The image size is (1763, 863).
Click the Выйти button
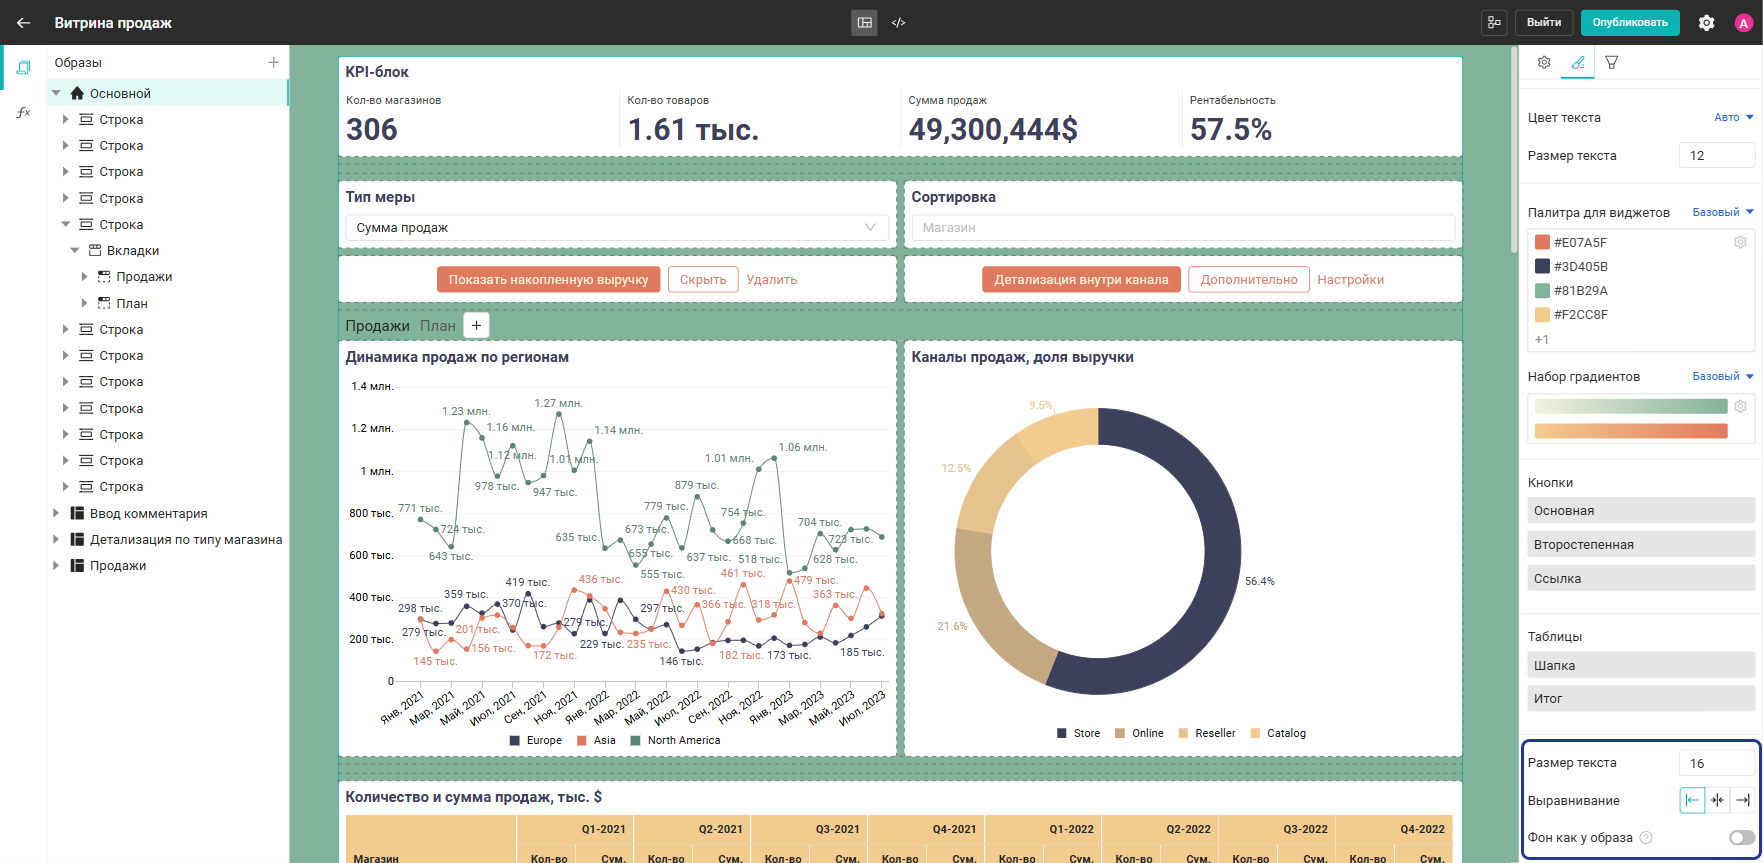[x=1544, y=23]
